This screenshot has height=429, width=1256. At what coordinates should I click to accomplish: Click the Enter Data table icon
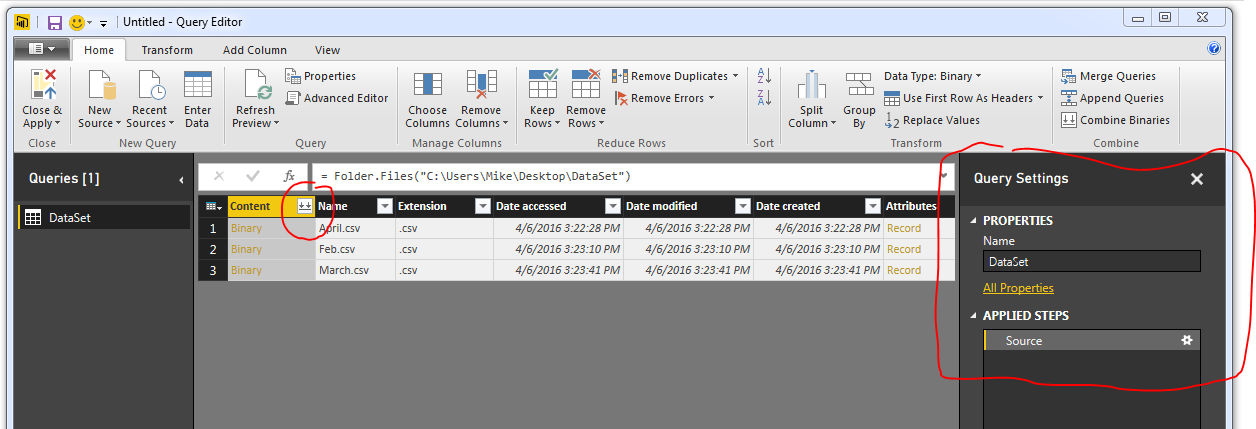[198, 85]
